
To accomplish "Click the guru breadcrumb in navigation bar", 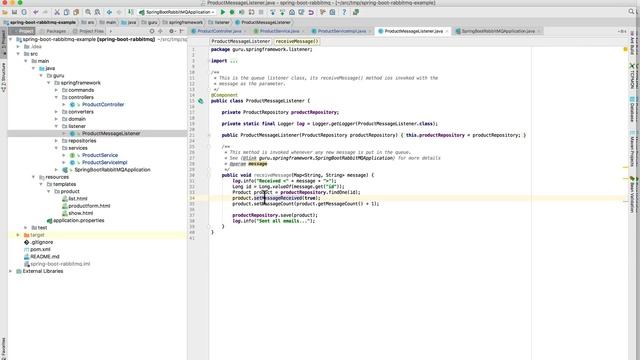I will click(x=150, y=22).
